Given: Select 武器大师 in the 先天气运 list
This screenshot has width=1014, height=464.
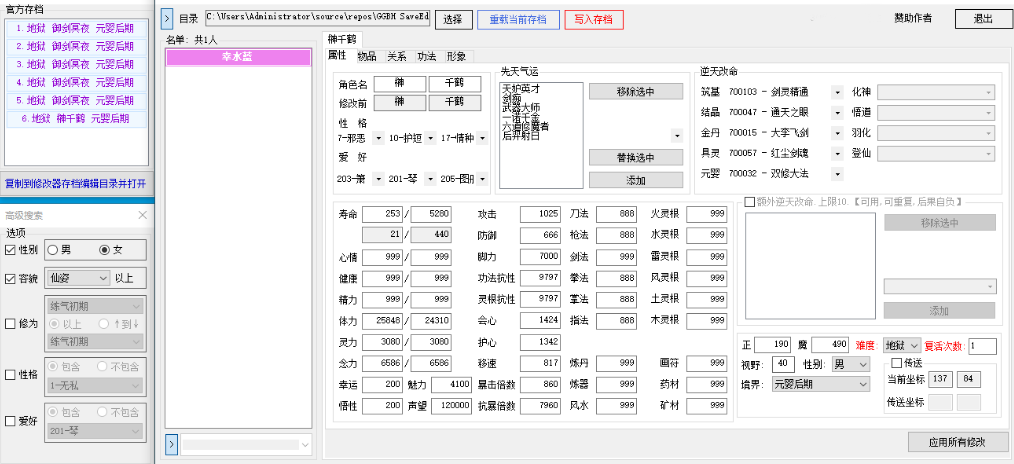Looking at the screenshot, I should [x=521, y=107].
